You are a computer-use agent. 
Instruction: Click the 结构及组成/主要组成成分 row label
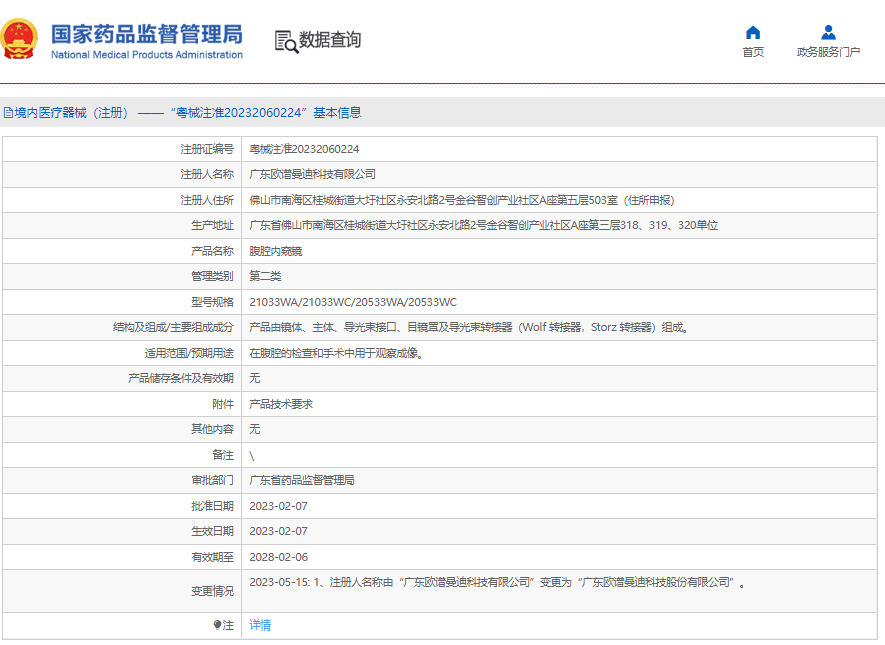[173, 327]
